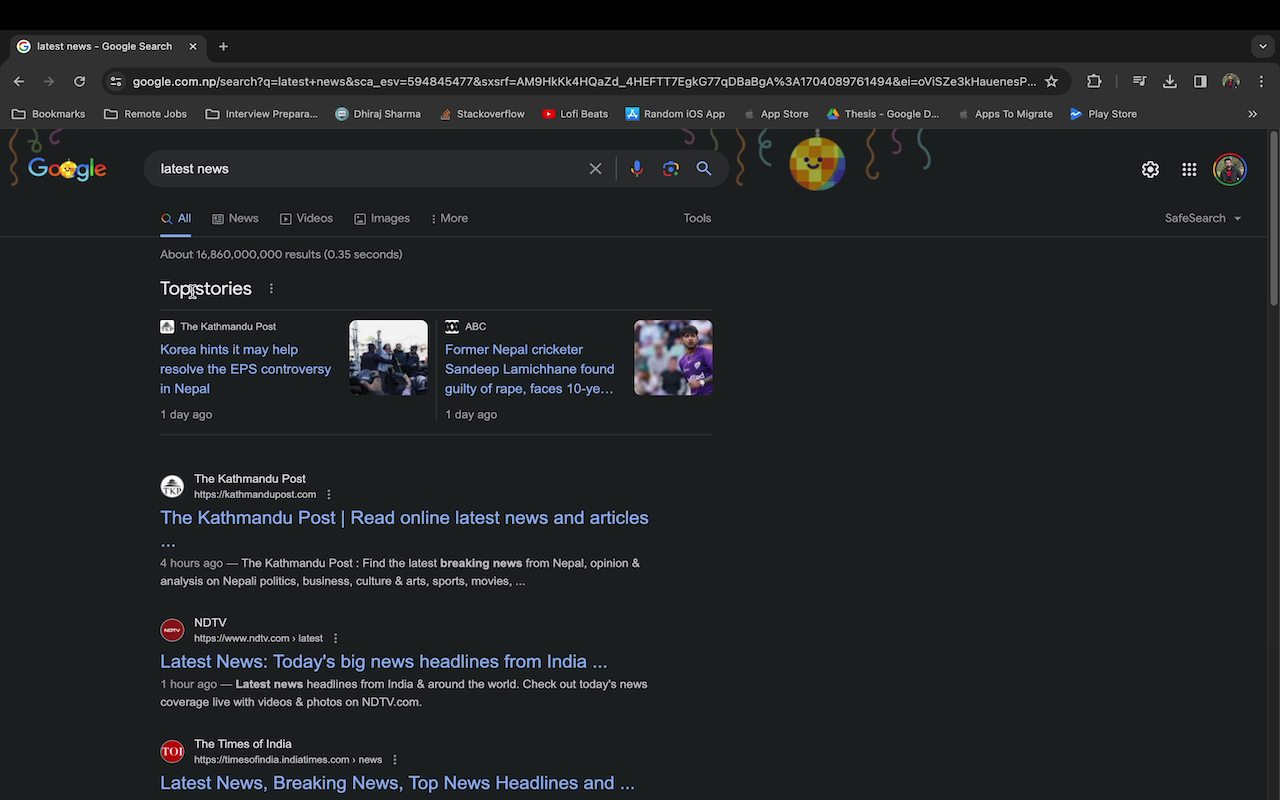Open the three-dot menu beside Top stories
1280x800 pixels.
coord(271,288)
